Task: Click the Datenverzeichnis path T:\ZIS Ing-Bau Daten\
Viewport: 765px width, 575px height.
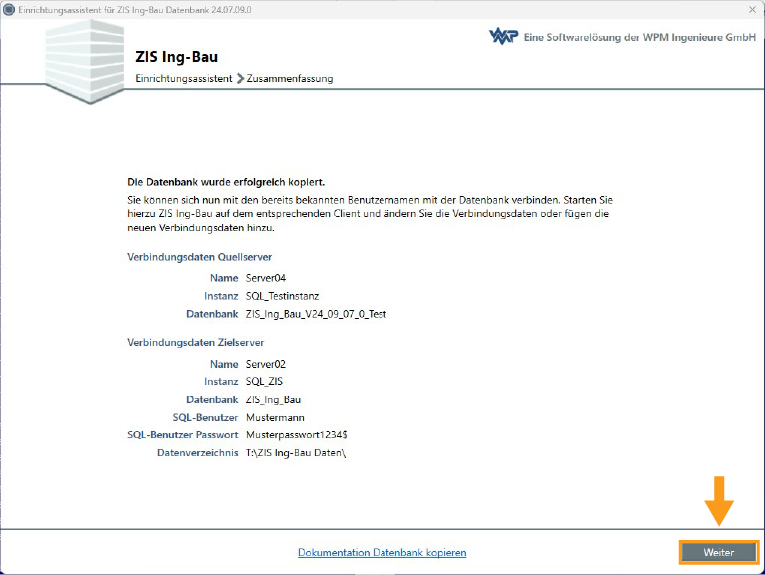Action: coord(295,453)
